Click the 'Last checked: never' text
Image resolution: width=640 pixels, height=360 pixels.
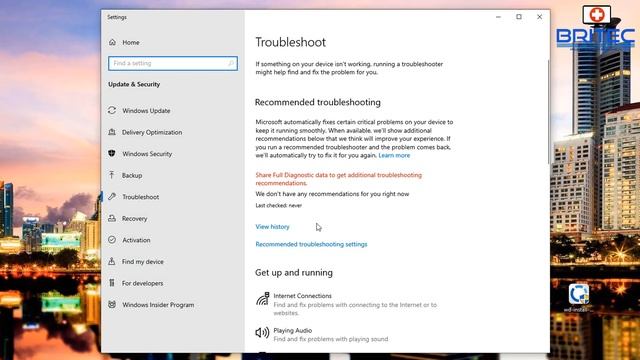278,205
